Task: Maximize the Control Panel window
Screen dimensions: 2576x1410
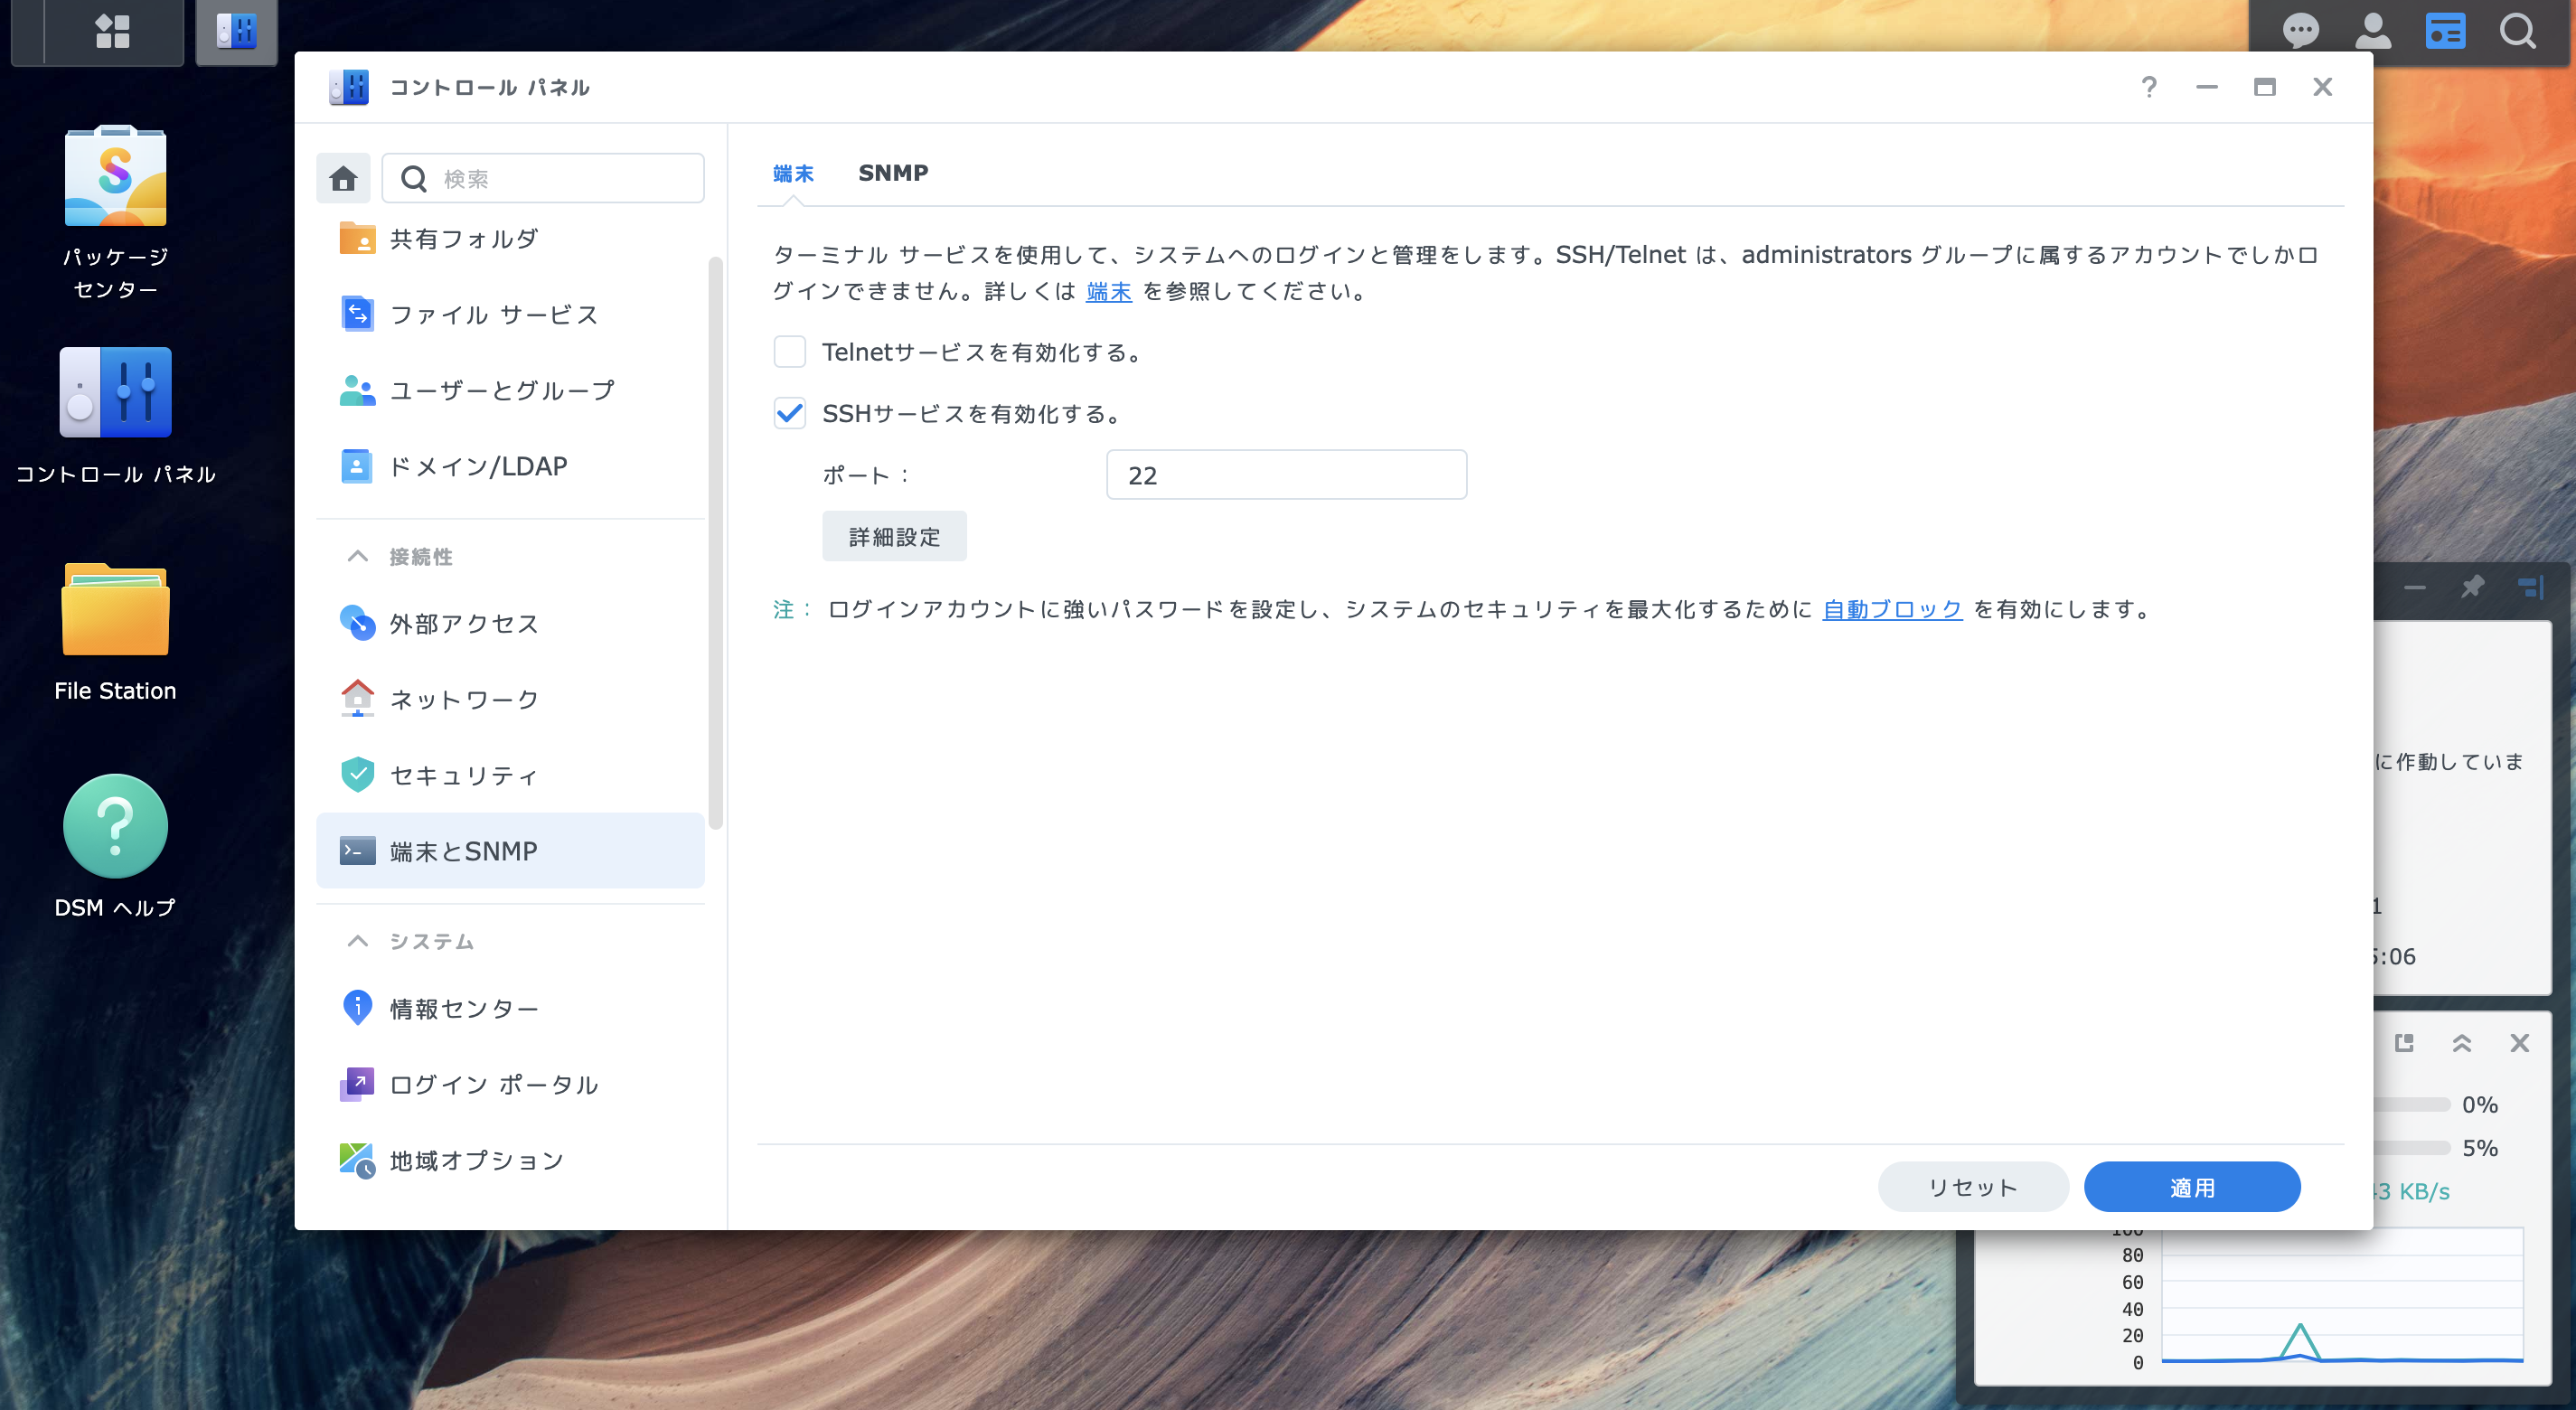Action: 2264,87
